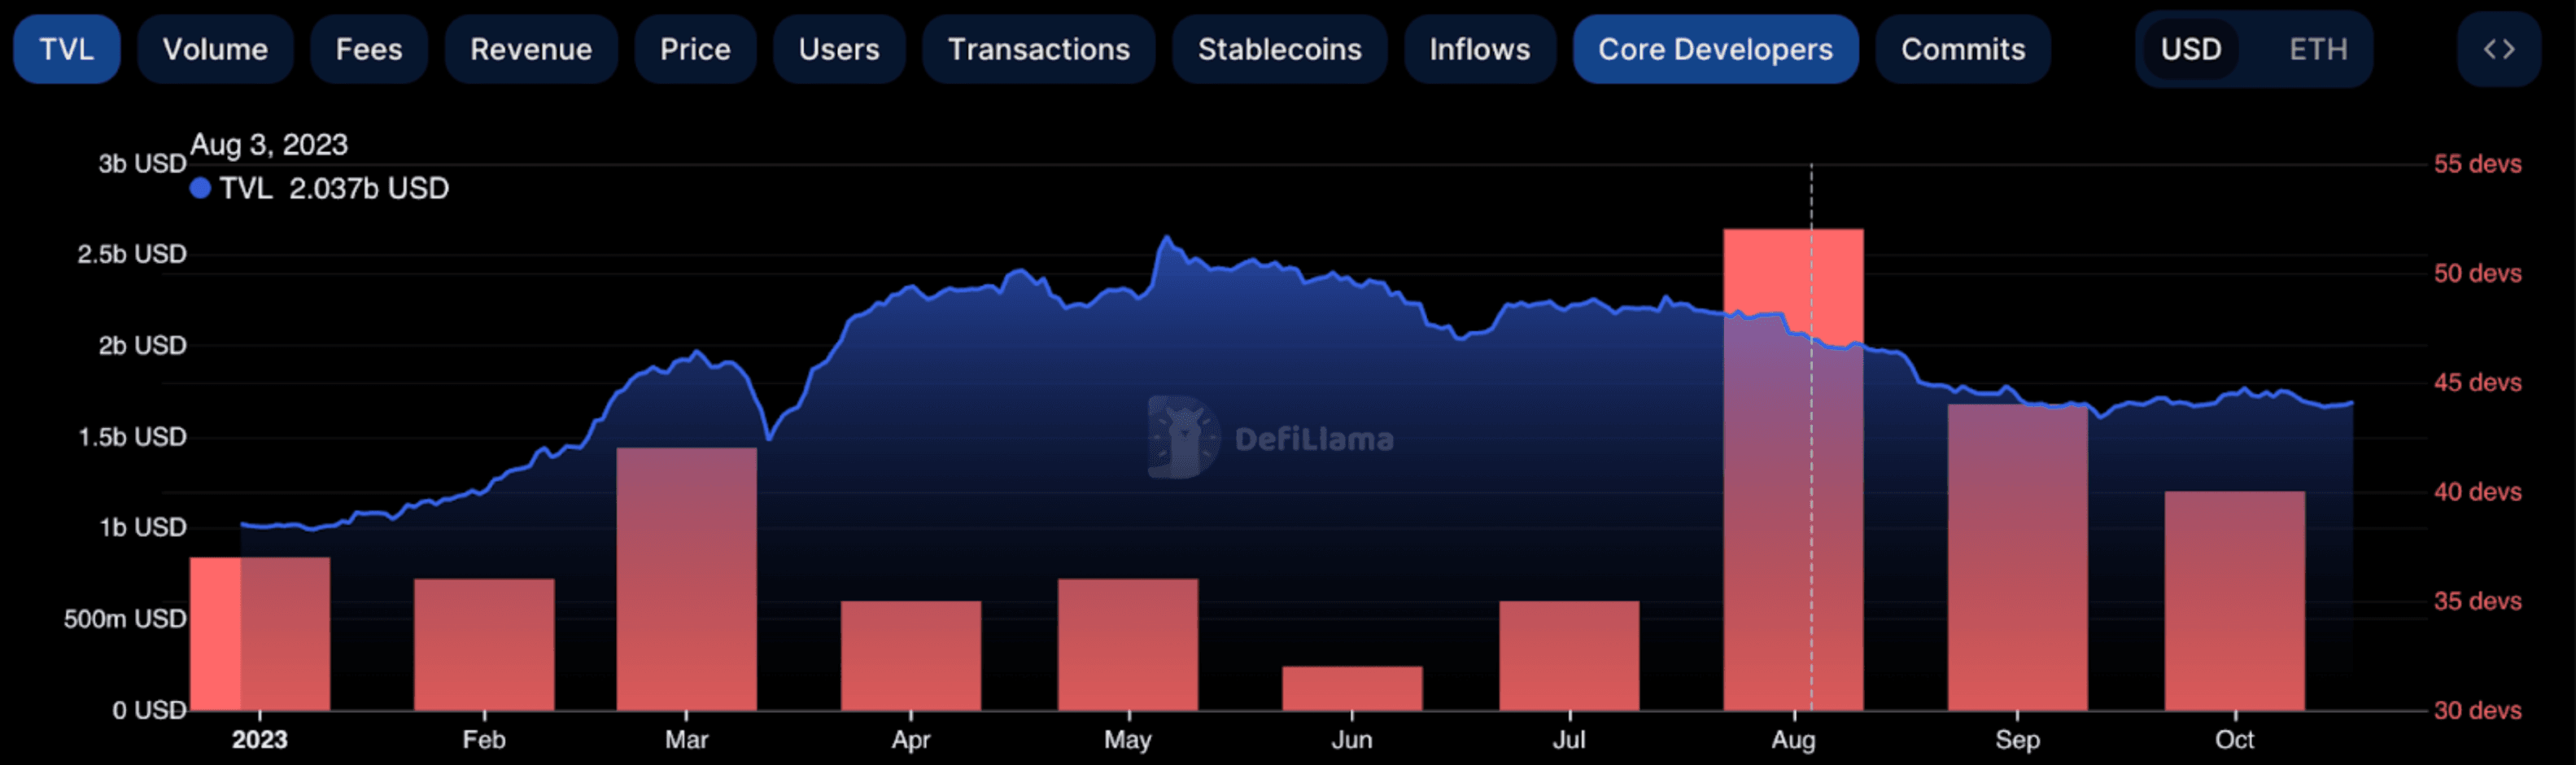Viewport: 2576px width, 765px height.
Task: Select USD denomination
Action: coord(2190,49)
